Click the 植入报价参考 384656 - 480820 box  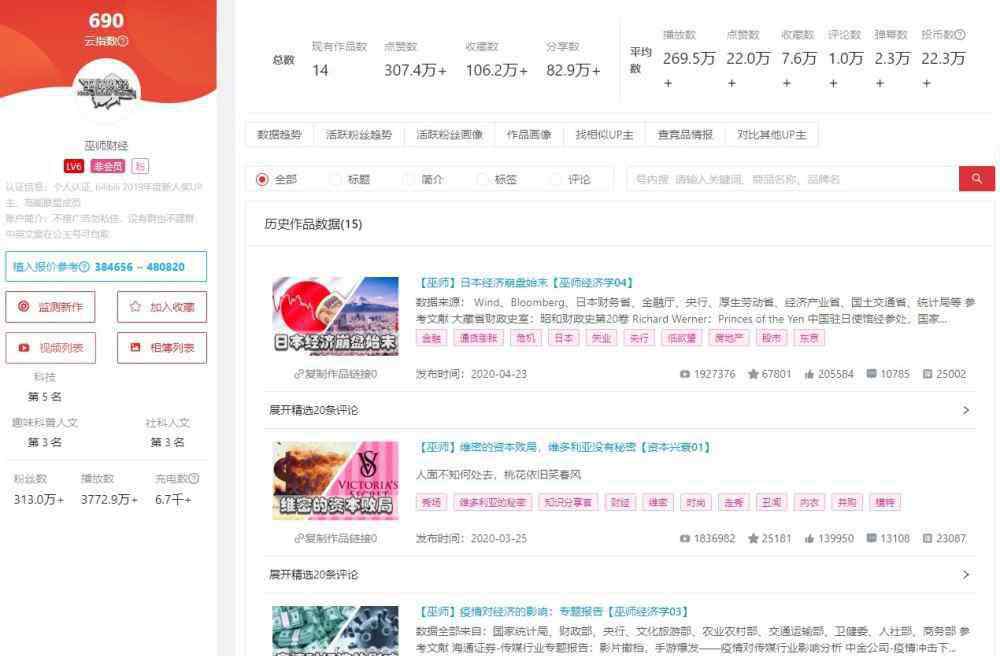point(106,266)
